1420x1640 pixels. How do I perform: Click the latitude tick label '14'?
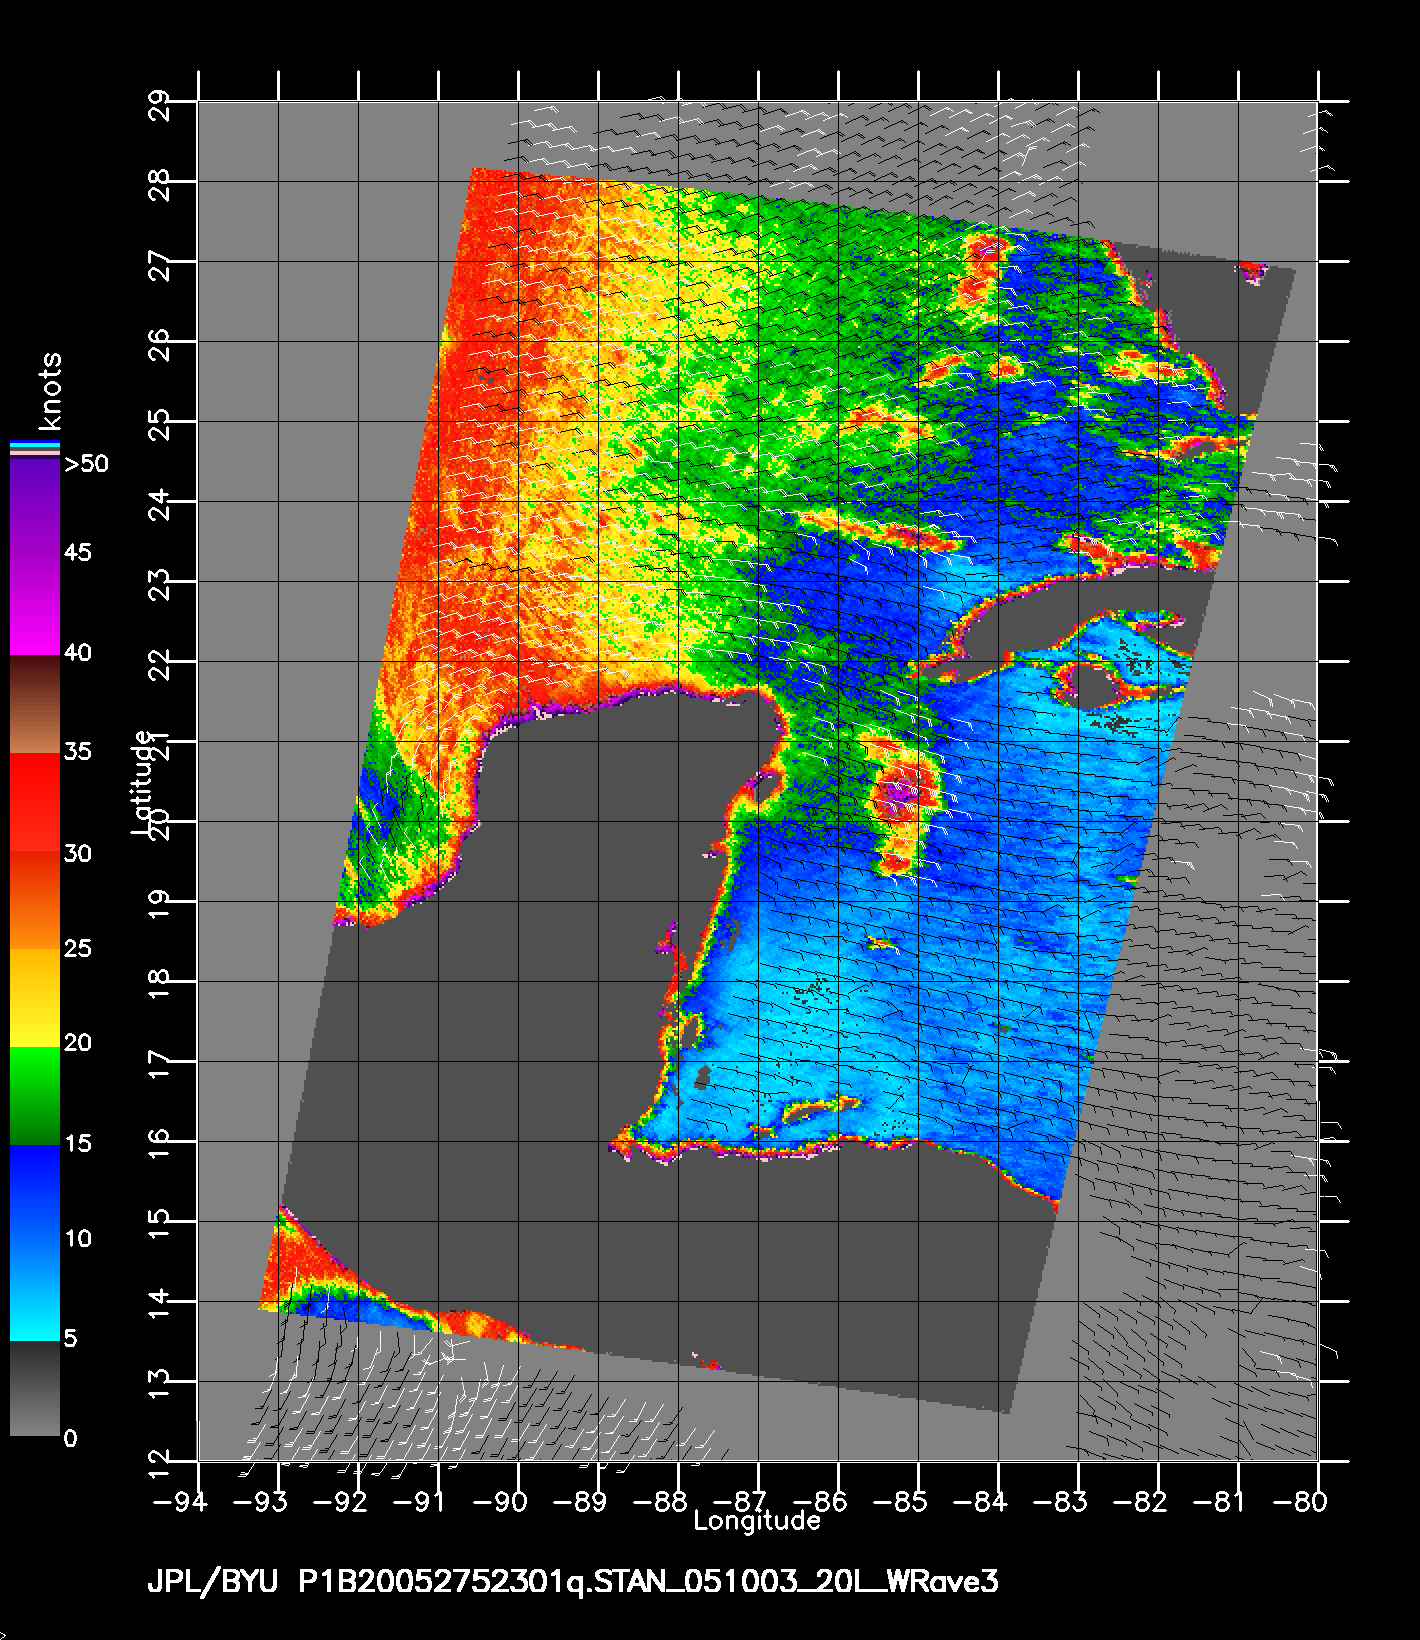click(x=160, y=1303)
